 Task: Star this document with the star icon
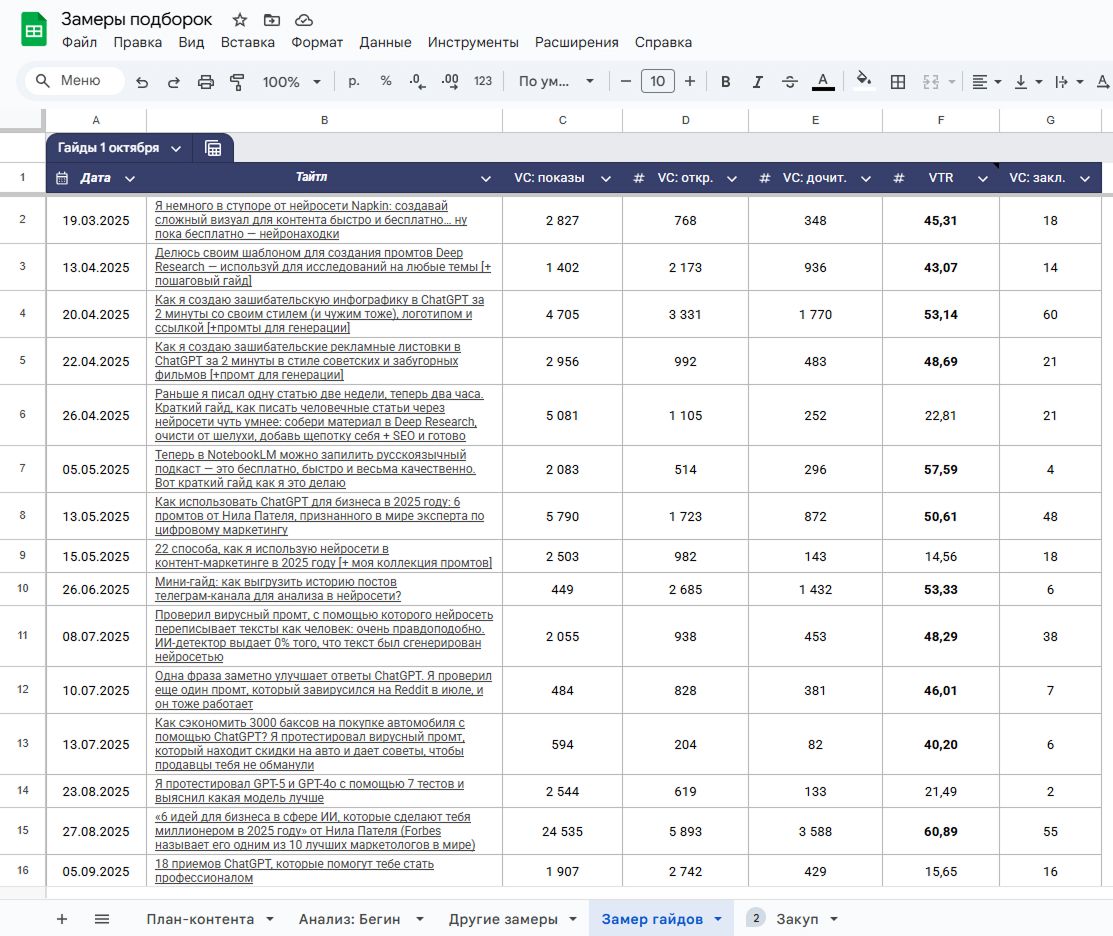pos(240,20)
